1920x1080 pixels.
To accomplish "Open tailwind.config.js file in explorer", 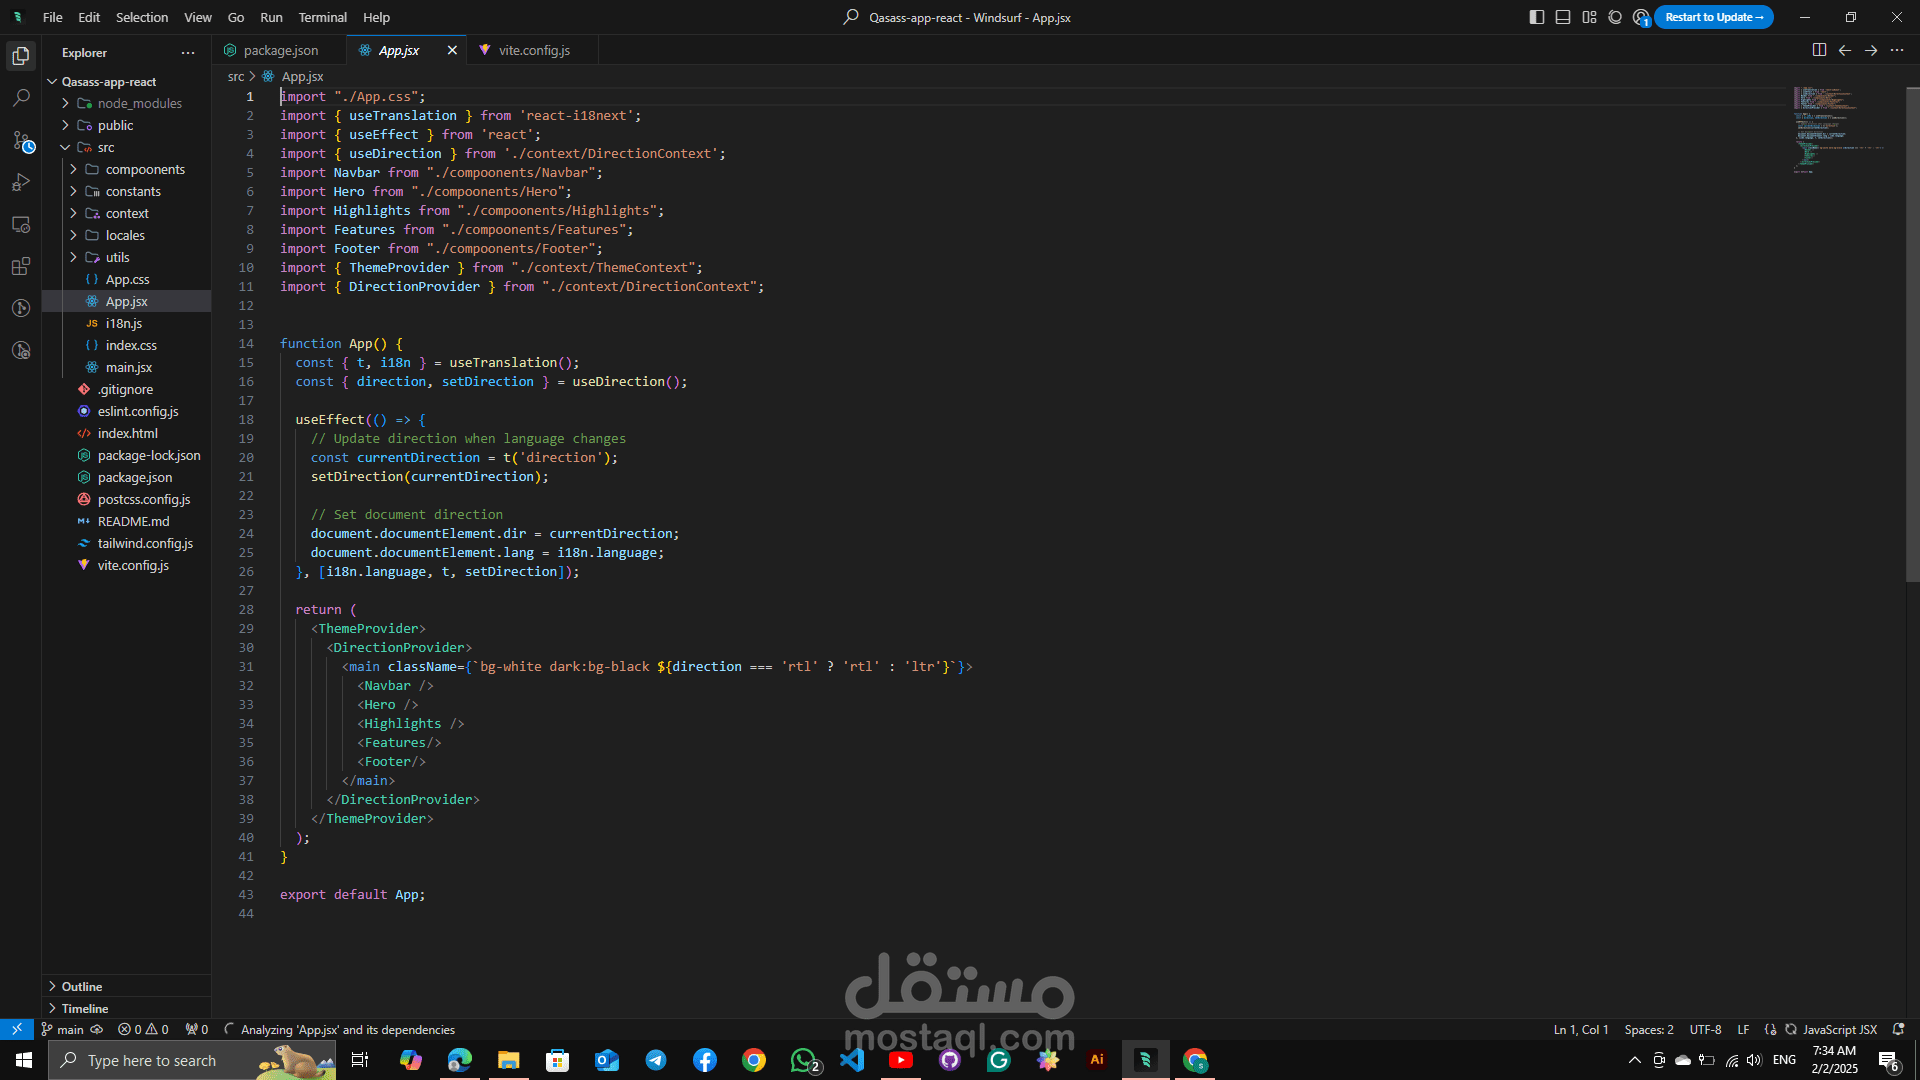I will coord(145,543).
